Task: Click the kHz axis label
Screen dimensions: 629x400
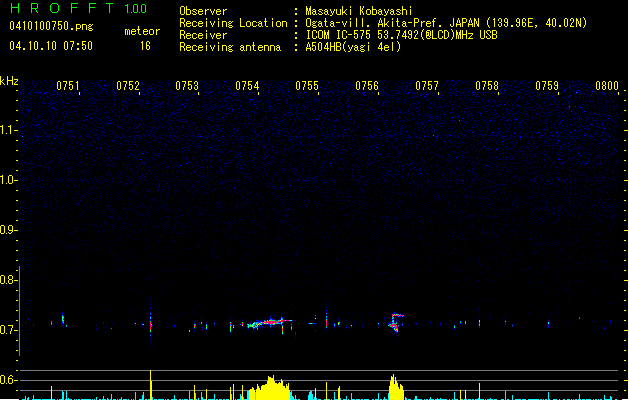Action: [x=9, y=81]
